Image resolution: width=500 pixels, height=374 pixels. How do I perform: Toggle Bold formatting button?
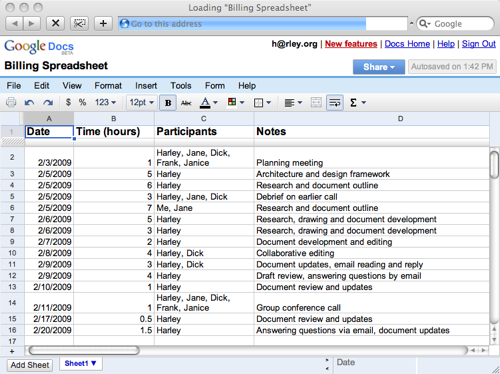(168, 103)
